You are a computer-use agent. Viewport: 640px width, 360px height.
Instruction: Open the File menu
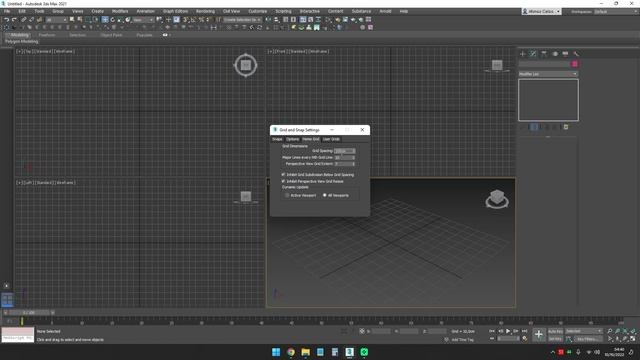coord(7,11)
